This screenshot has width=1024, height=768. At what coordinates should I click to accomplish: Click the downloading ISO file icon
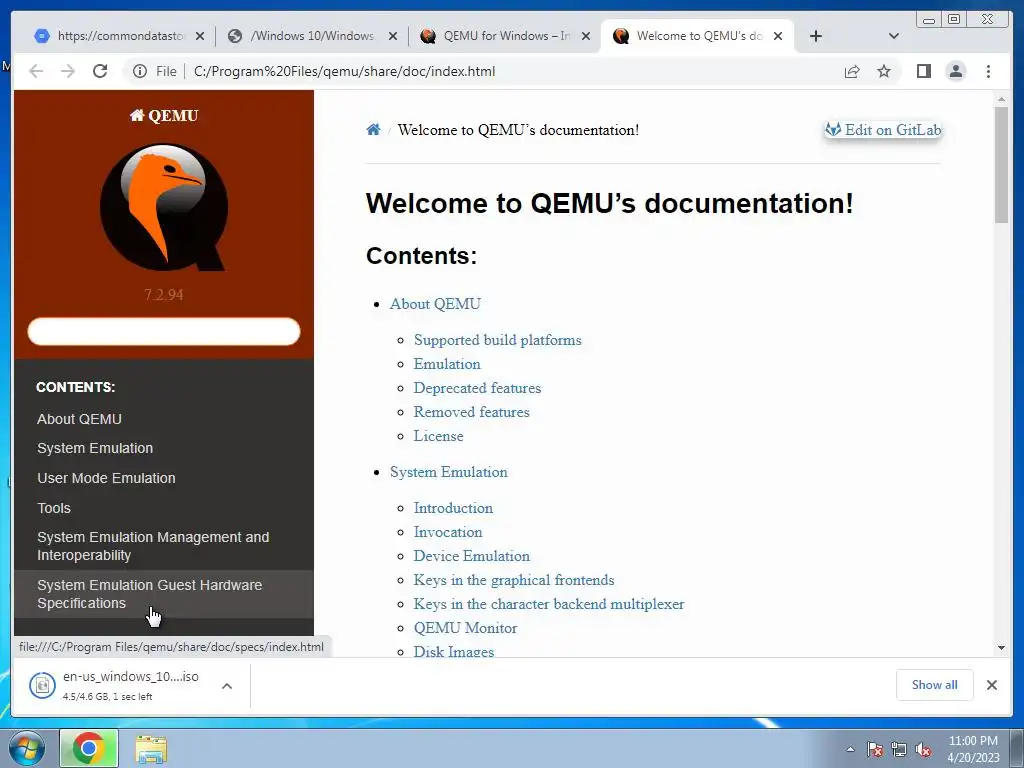point(42,685)
